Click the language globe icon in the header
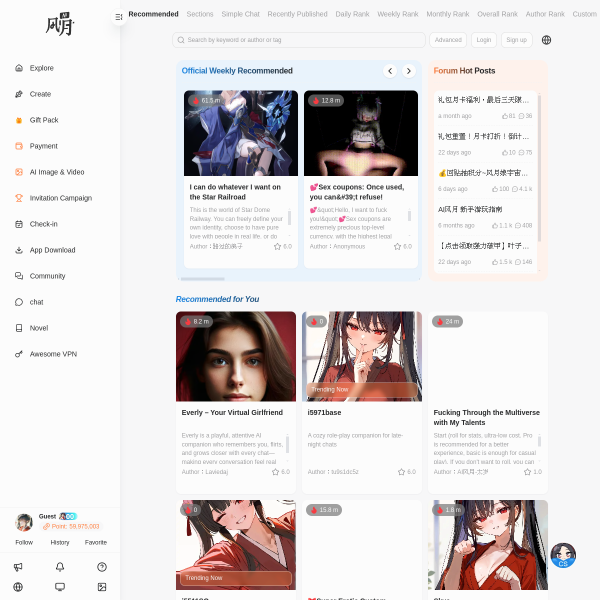The image size is (600, 600). click(x=546, y=40)
